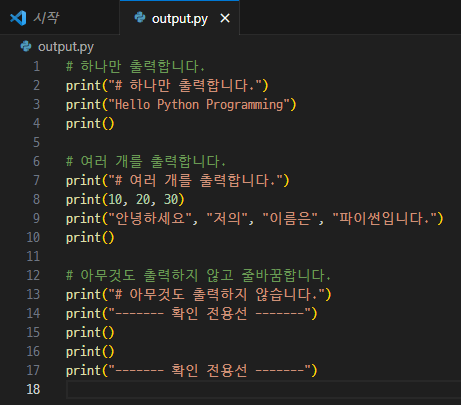Click print() on line 15
Image resolution: width=461 pixels, height=405 pixels.
pyautogui.click(x=90, y=333)
